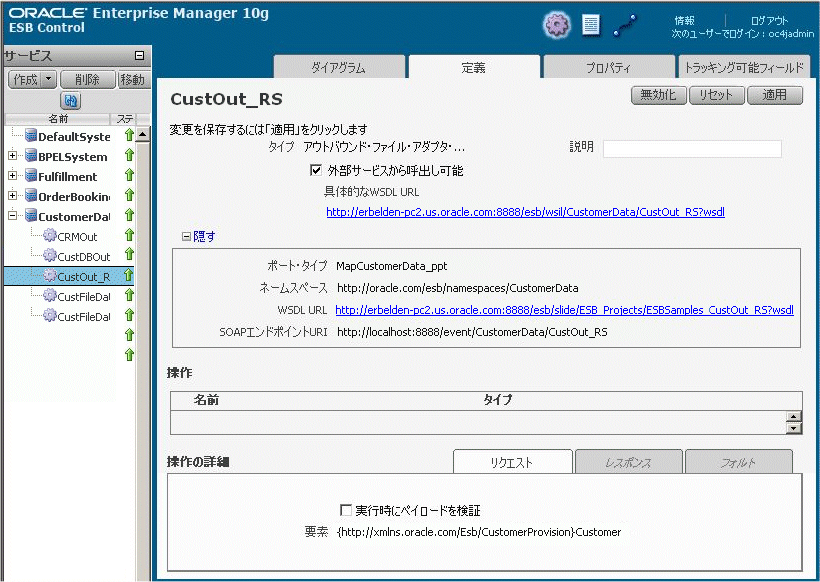This screenshot has width=820, height=582.
Task: Click the 名前 column header in operations table
Action: [x=206, y=400]
